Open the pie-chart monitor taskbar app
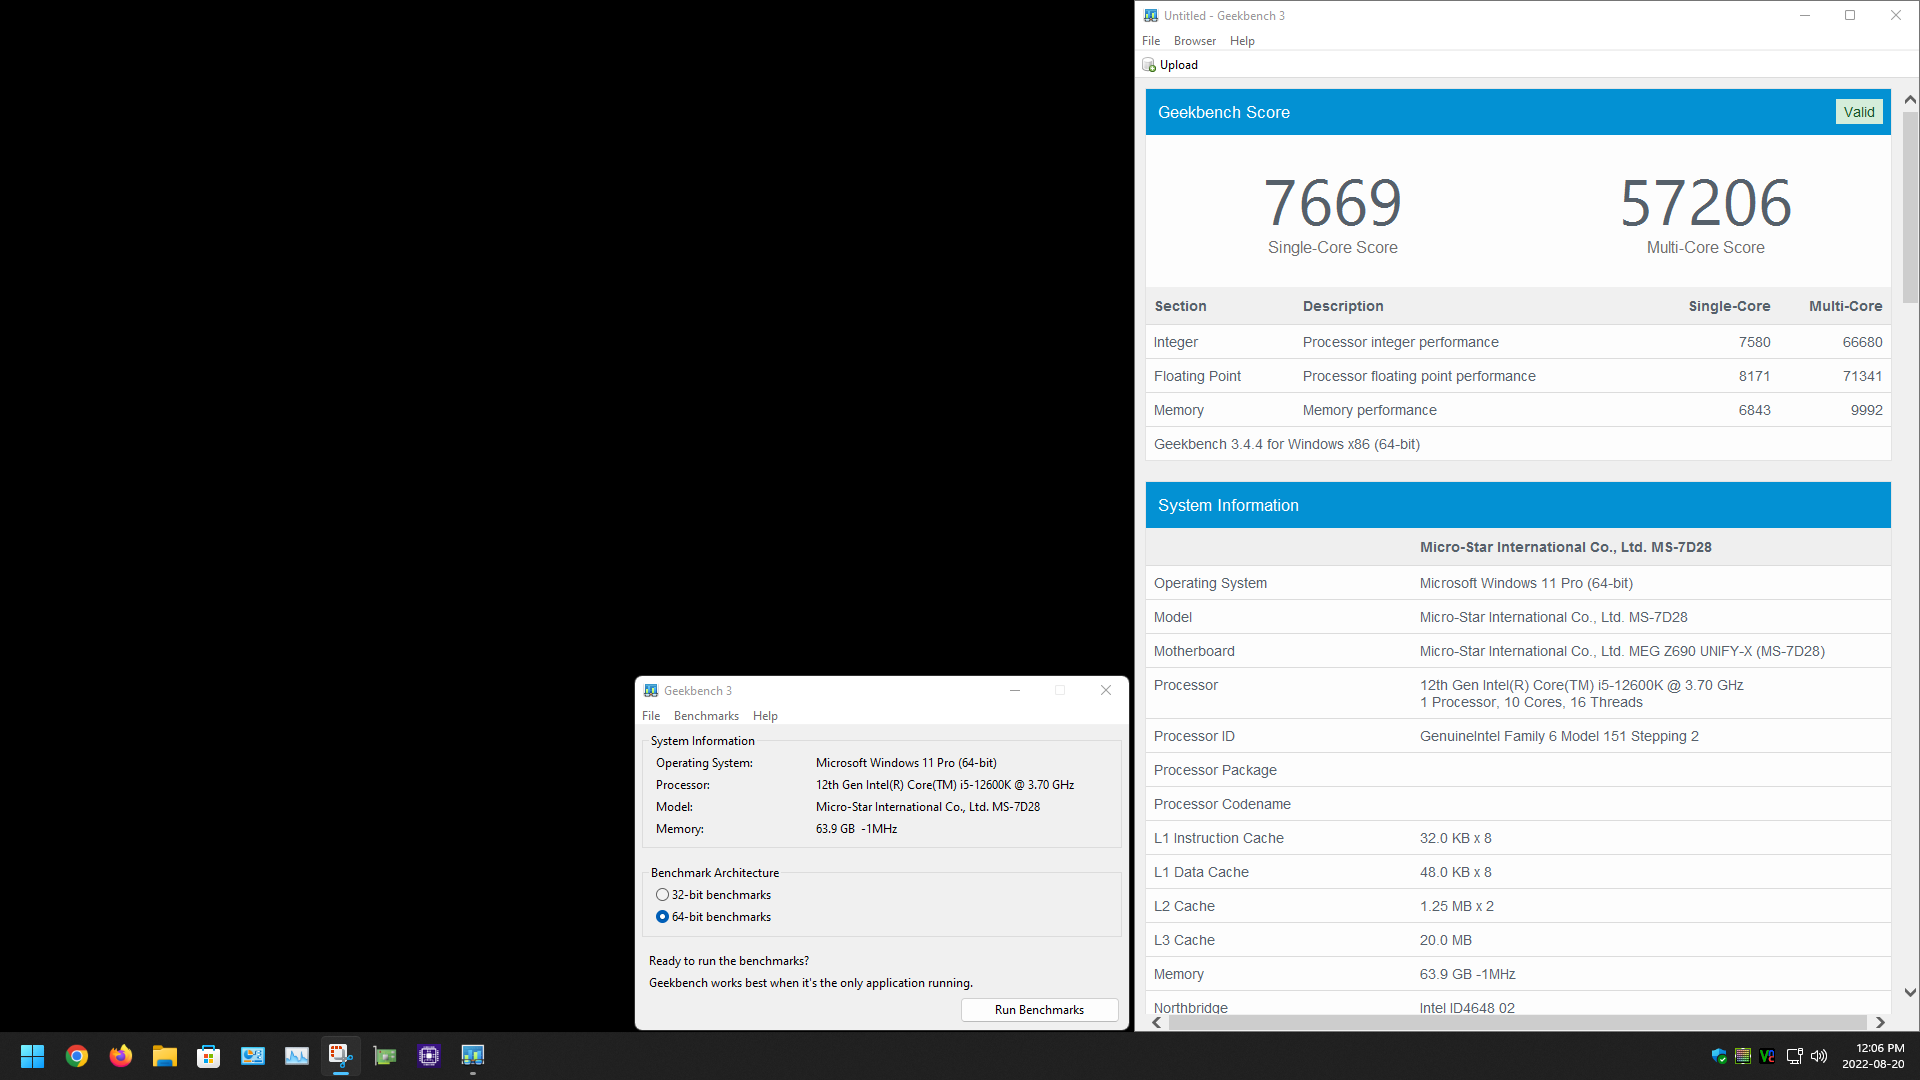Image resolution: width=1920 pixels, height=1080 pixels. coord(253,1056)
